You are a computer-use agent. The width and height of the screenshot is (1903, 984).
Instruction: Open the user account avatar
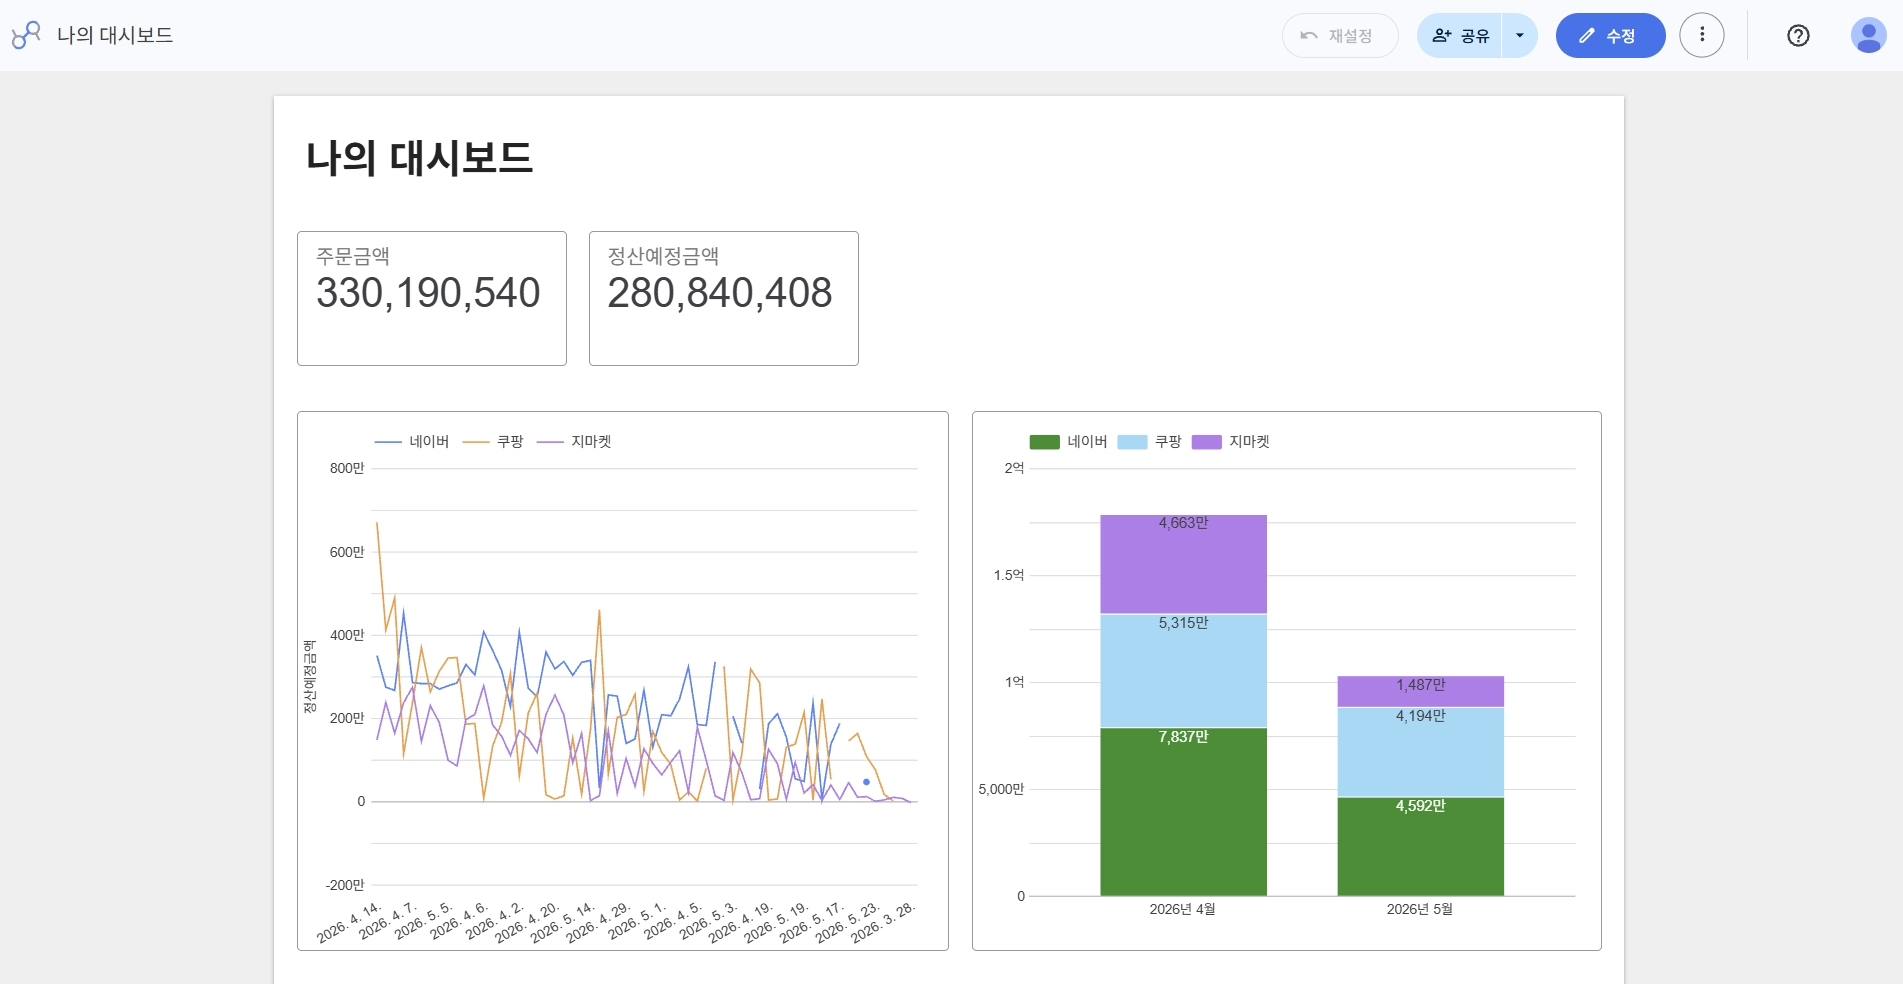1868,36
